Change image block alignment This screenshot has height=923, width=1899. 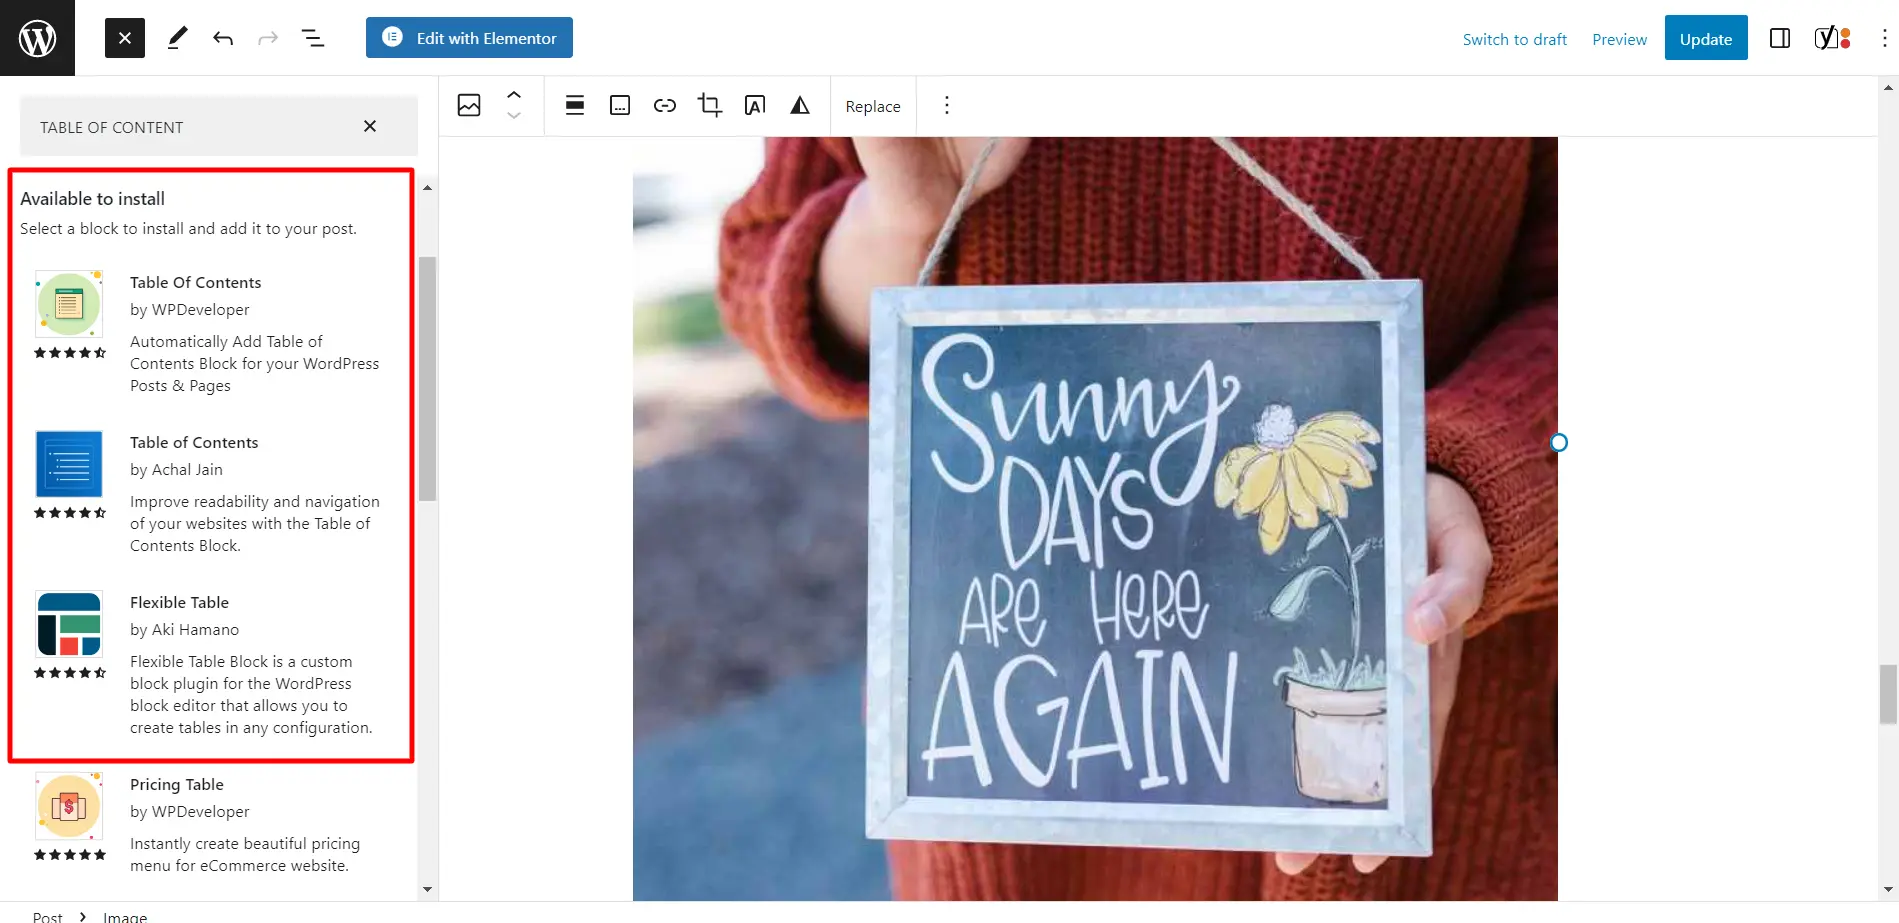coord(575,105)
